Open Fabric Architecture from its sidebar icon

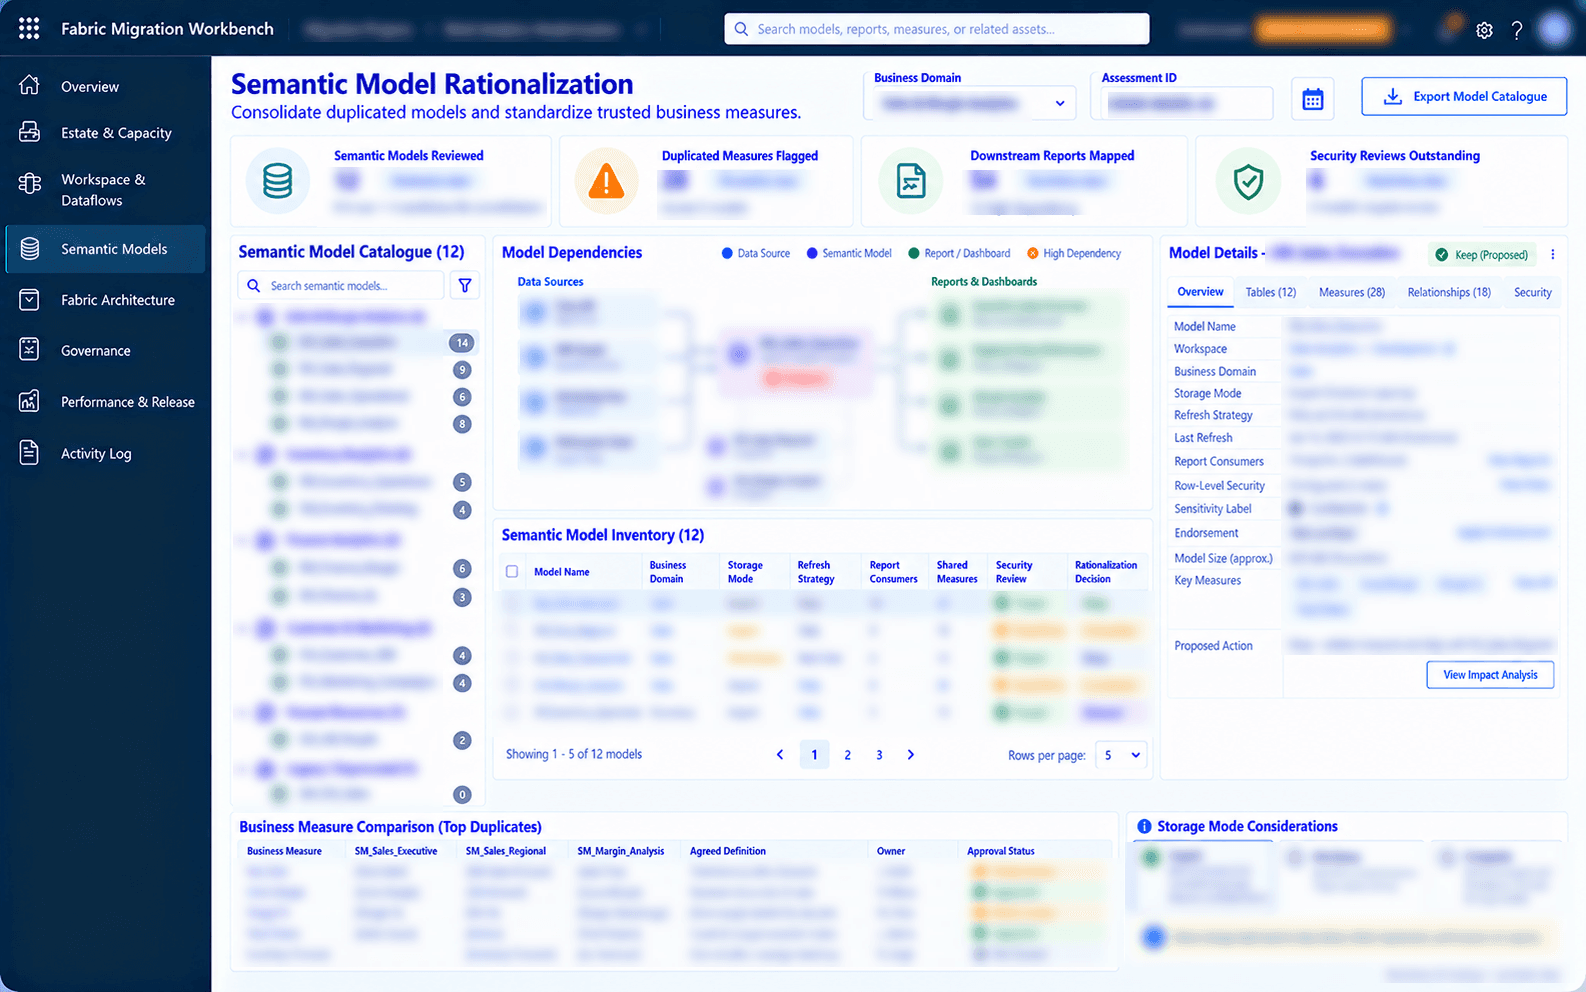point(30,300)
